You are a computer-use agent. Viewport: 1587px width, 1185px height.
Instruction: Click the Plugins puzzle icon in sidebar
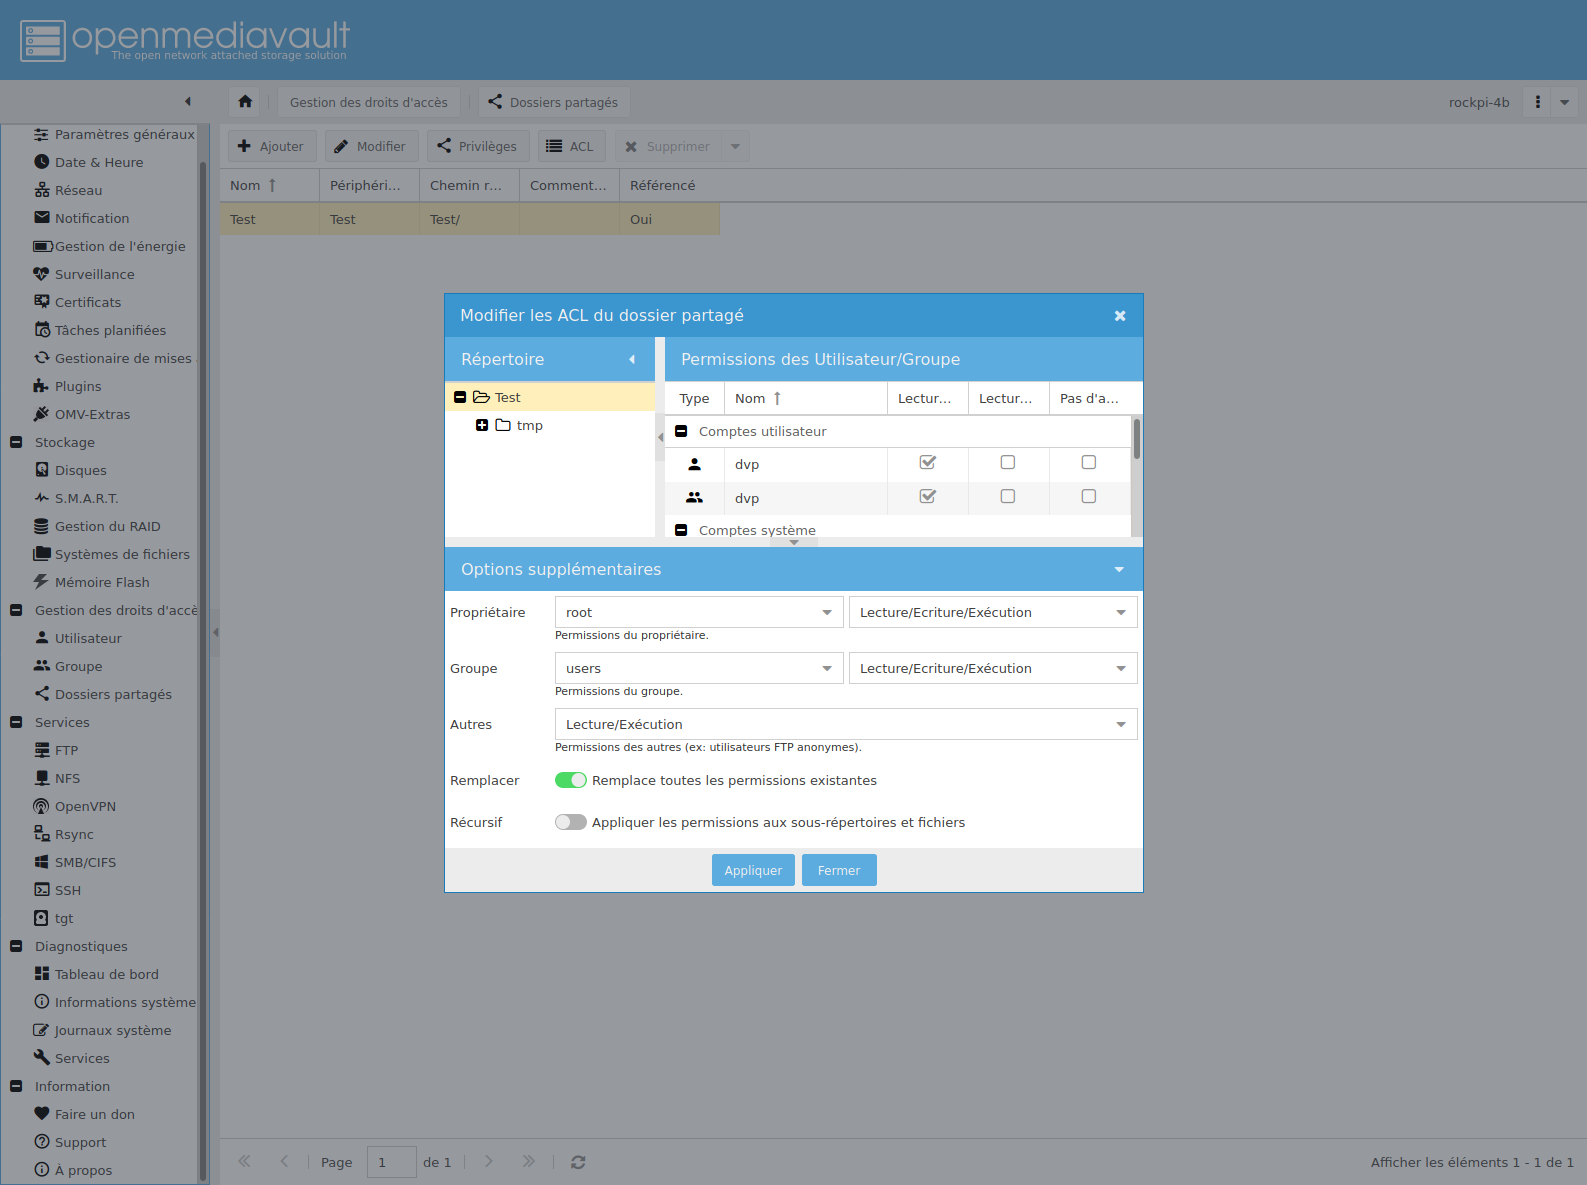pyautogui.click(x=42, y=386)
